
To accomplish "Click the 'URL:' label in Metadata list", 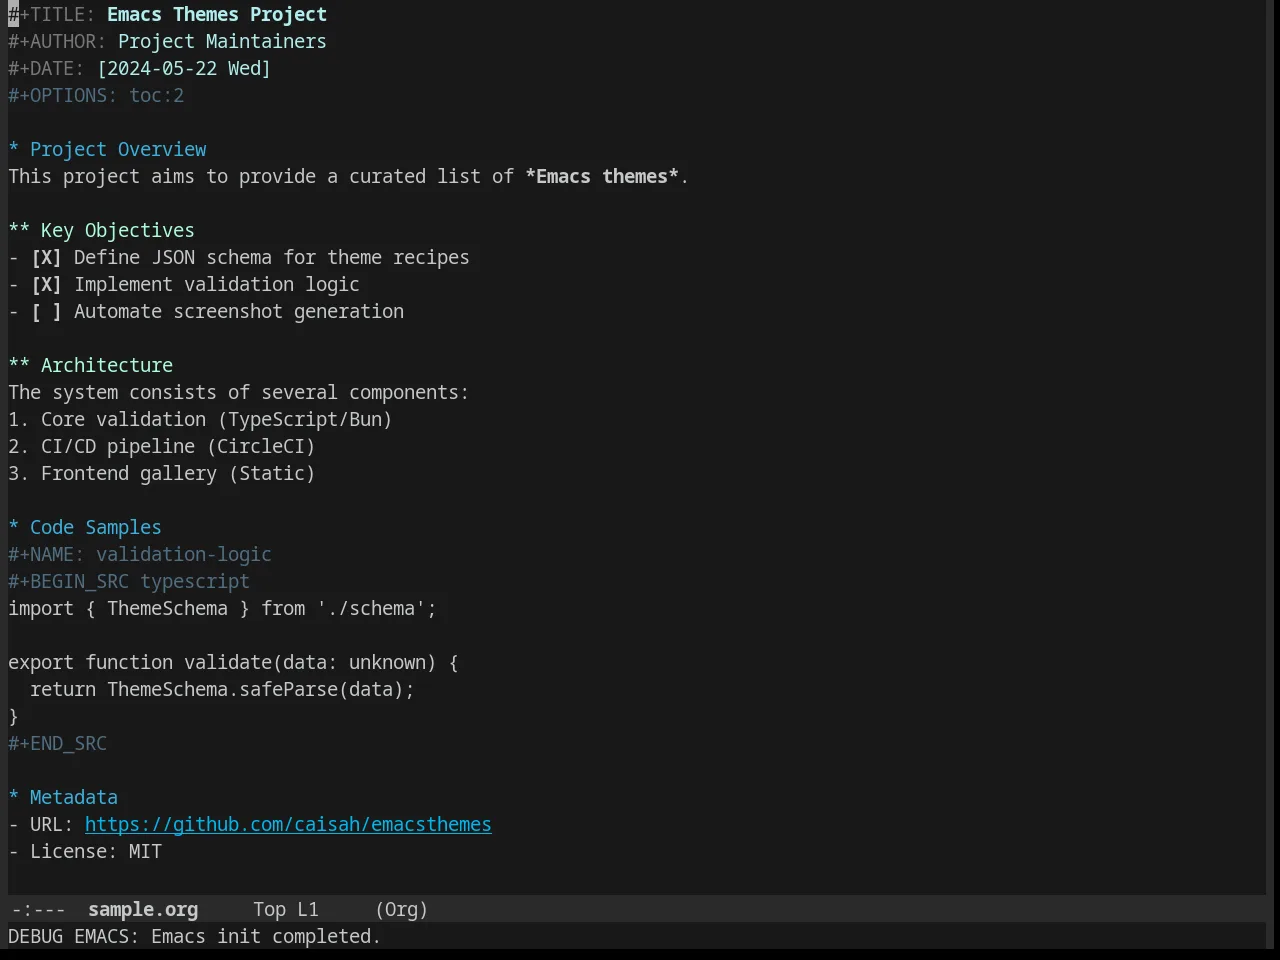I will pos(52,824).
